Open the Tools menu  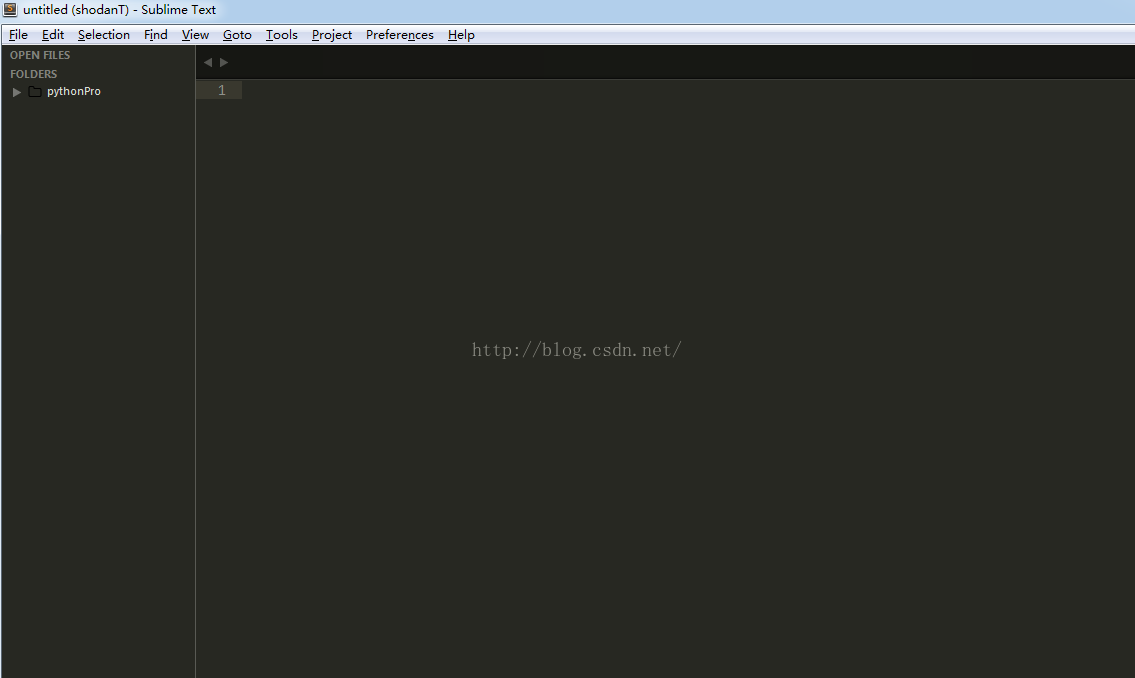click(x=282, y=35)
